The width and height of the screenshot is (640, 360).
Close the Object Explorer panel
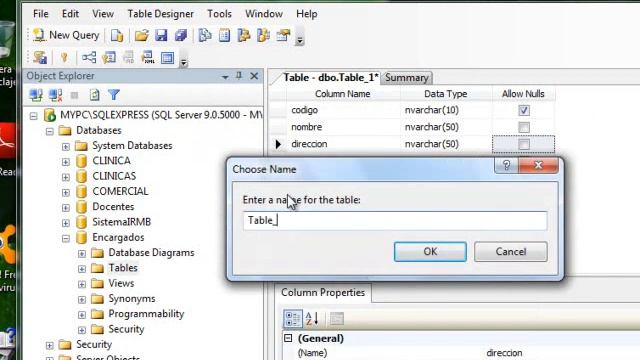coord(254,76)
